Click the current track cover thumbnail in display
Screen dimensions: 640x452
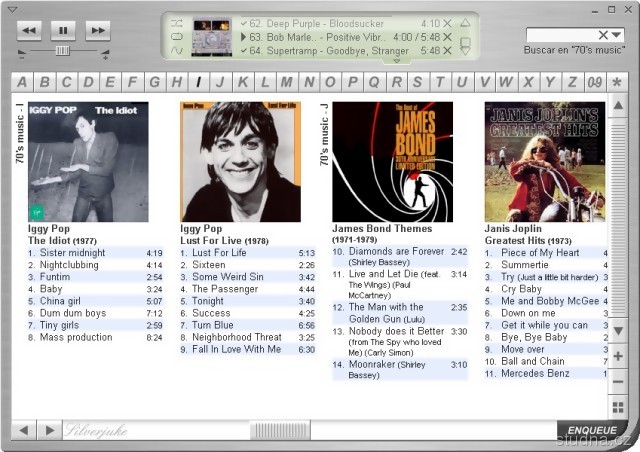pos(212,37)
